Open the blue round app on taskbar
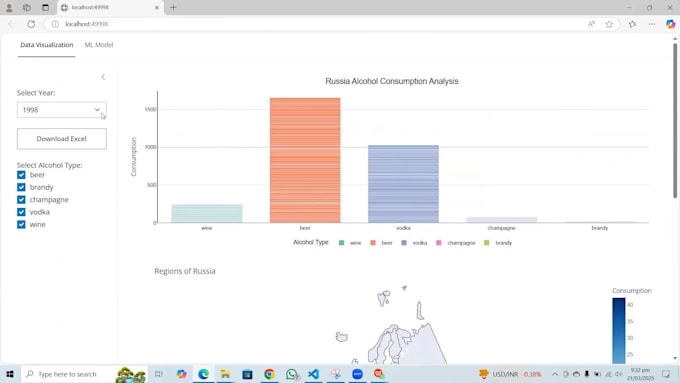The height and width of the screenshot is (383, 680). click(x=357, y=374)
